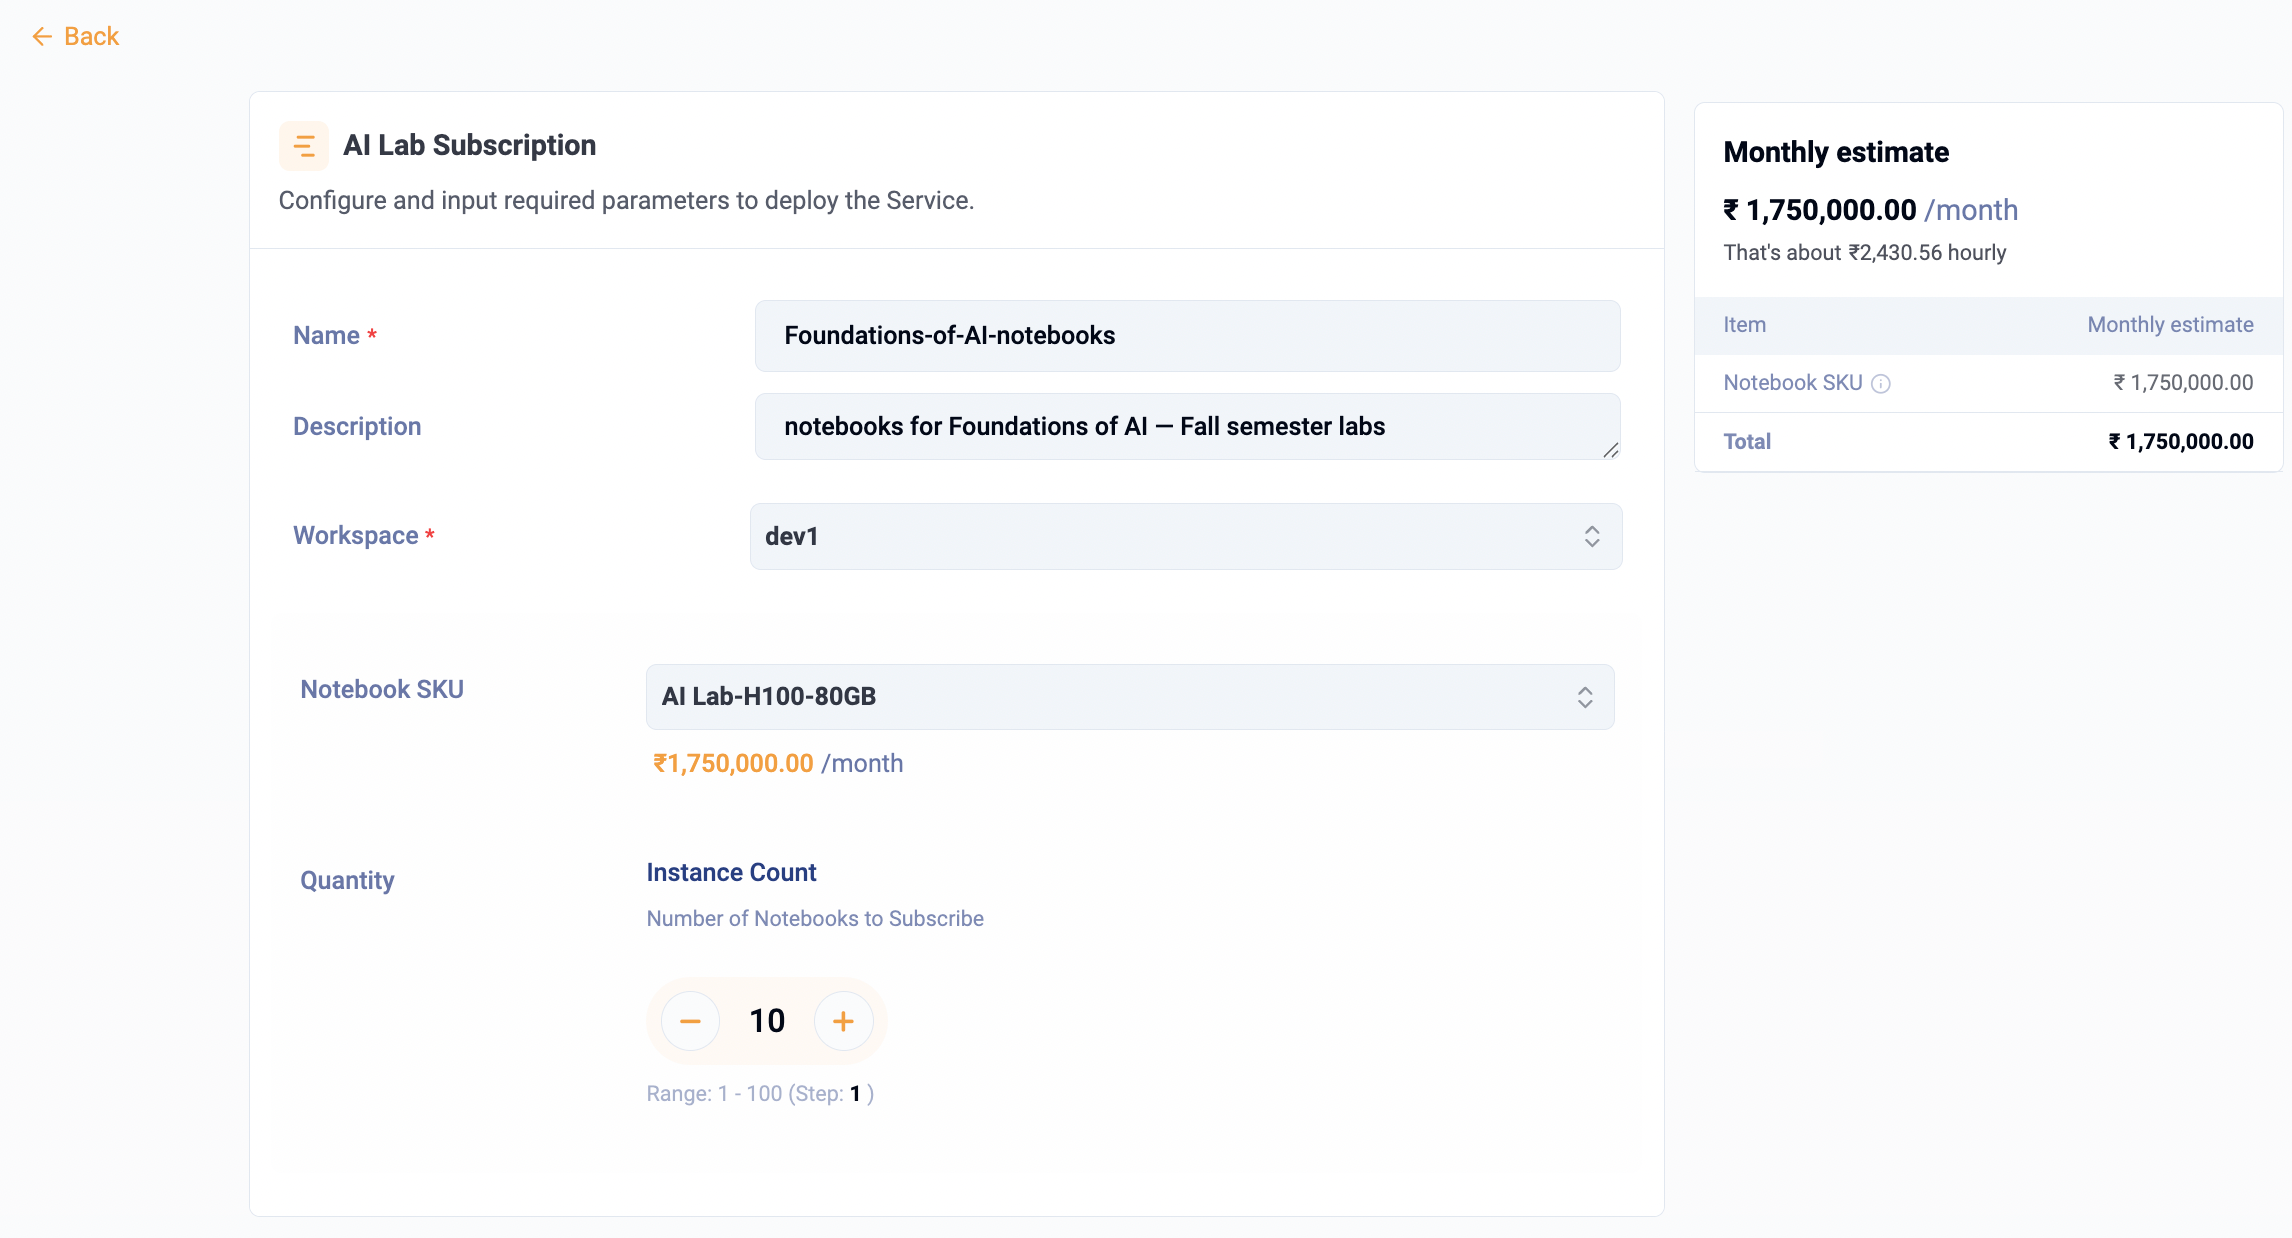Click the Monthly estimate column header
This screenshot has width=2292, height=1238.
tap(2170, 325)
